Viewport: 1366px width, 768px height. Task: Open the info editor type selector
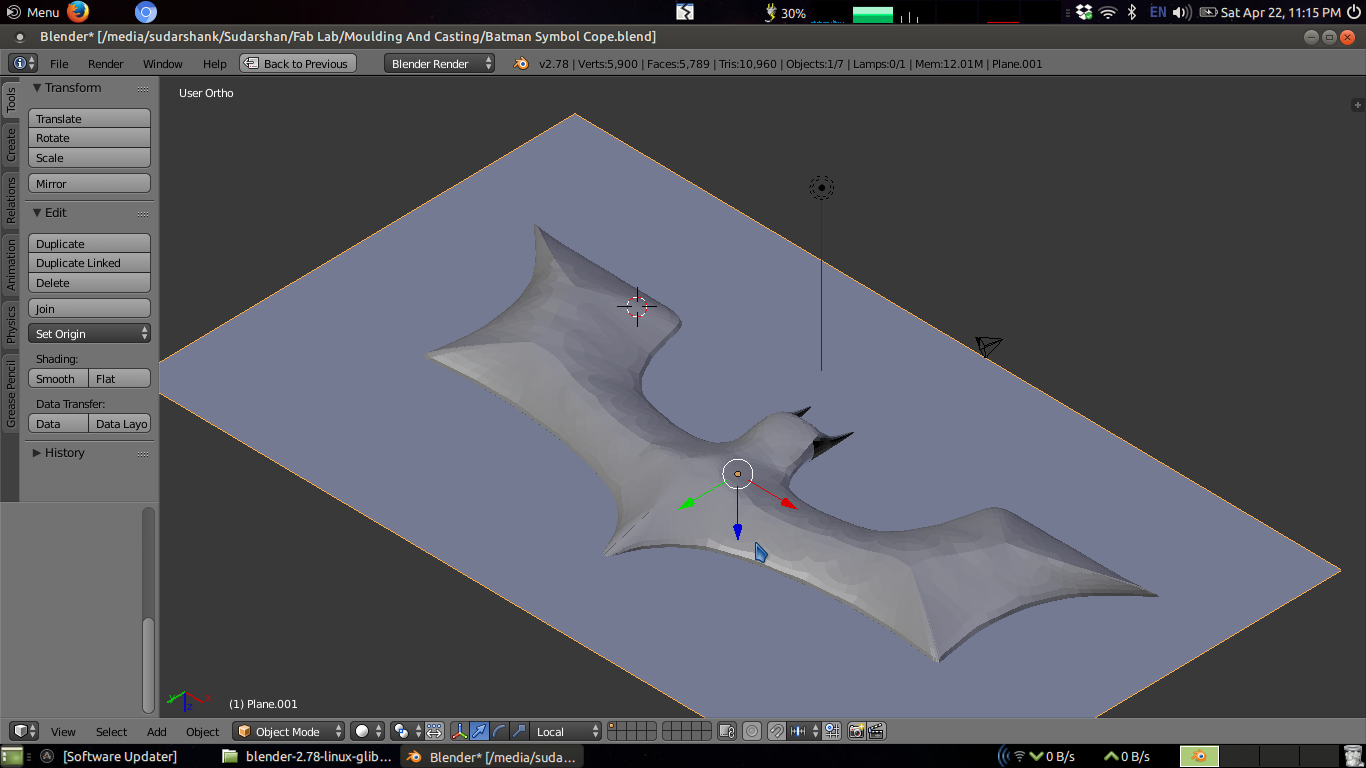[x=23, y=63]
